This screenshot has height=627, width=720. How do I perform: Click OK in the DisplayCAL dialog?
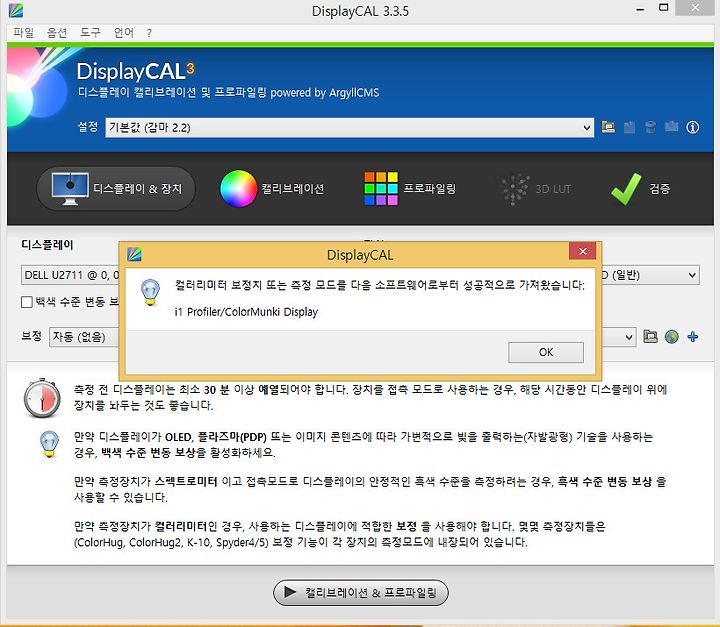pos(546,352)
